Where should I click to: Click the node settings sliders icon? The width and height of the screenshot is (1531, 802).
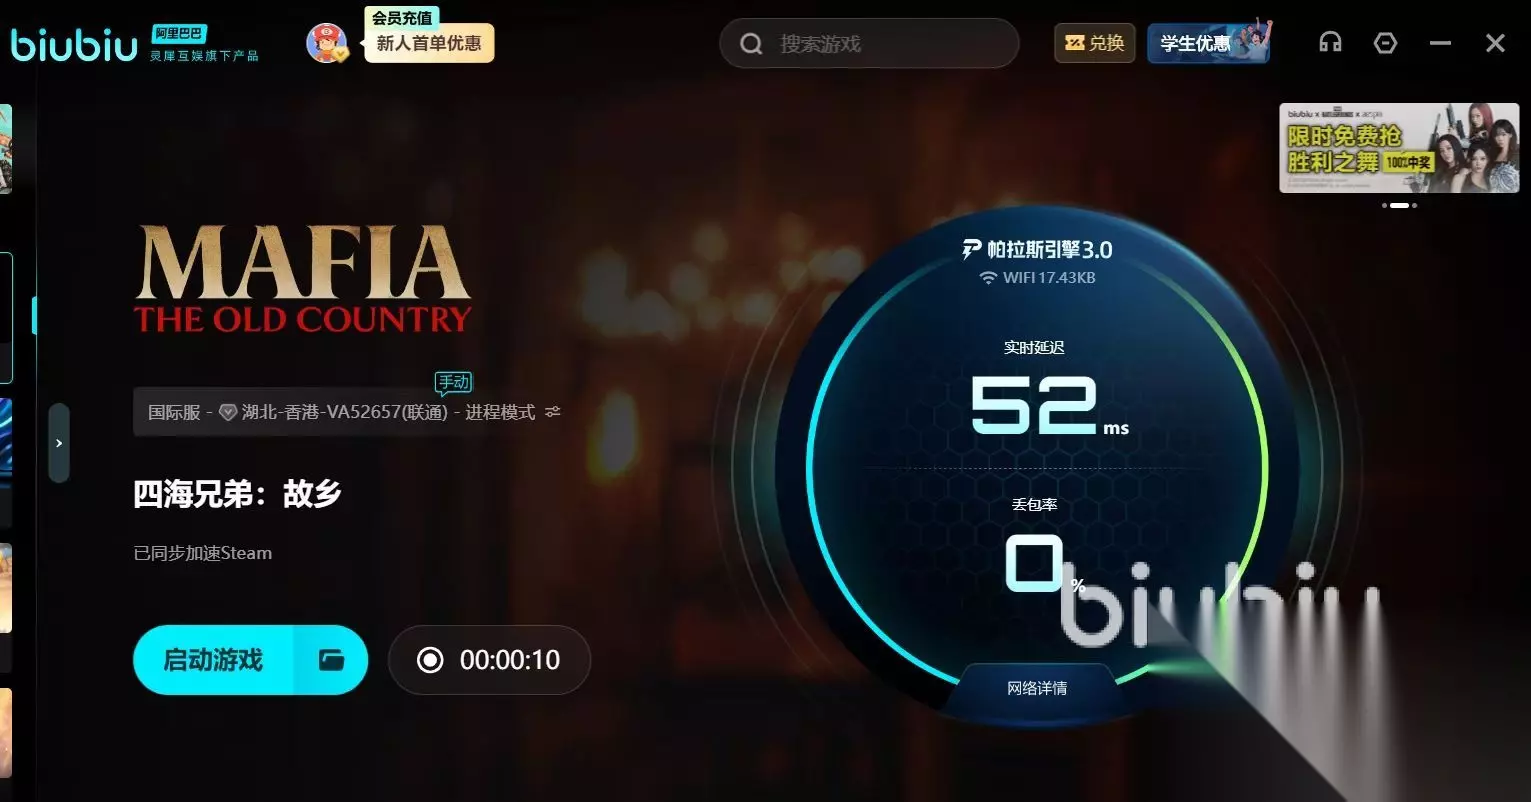(553, 412)
